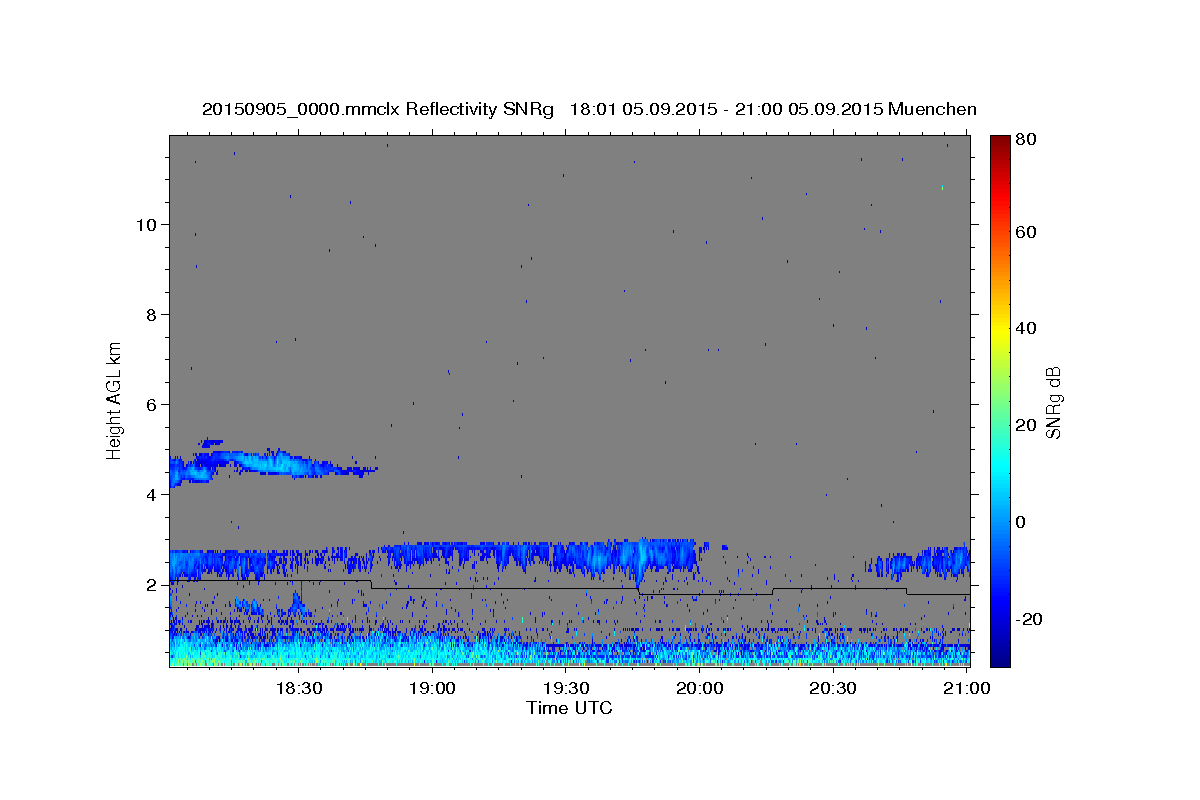Click the colorbar value 0
Viewport: 1200px width, 800px height.
1022,522
